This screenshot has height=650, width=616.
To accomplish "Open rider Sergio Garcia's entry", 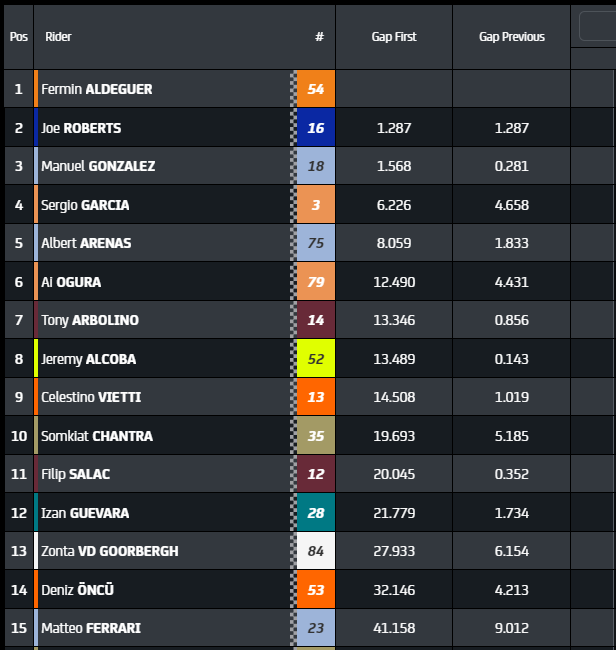I will point(85,205).
